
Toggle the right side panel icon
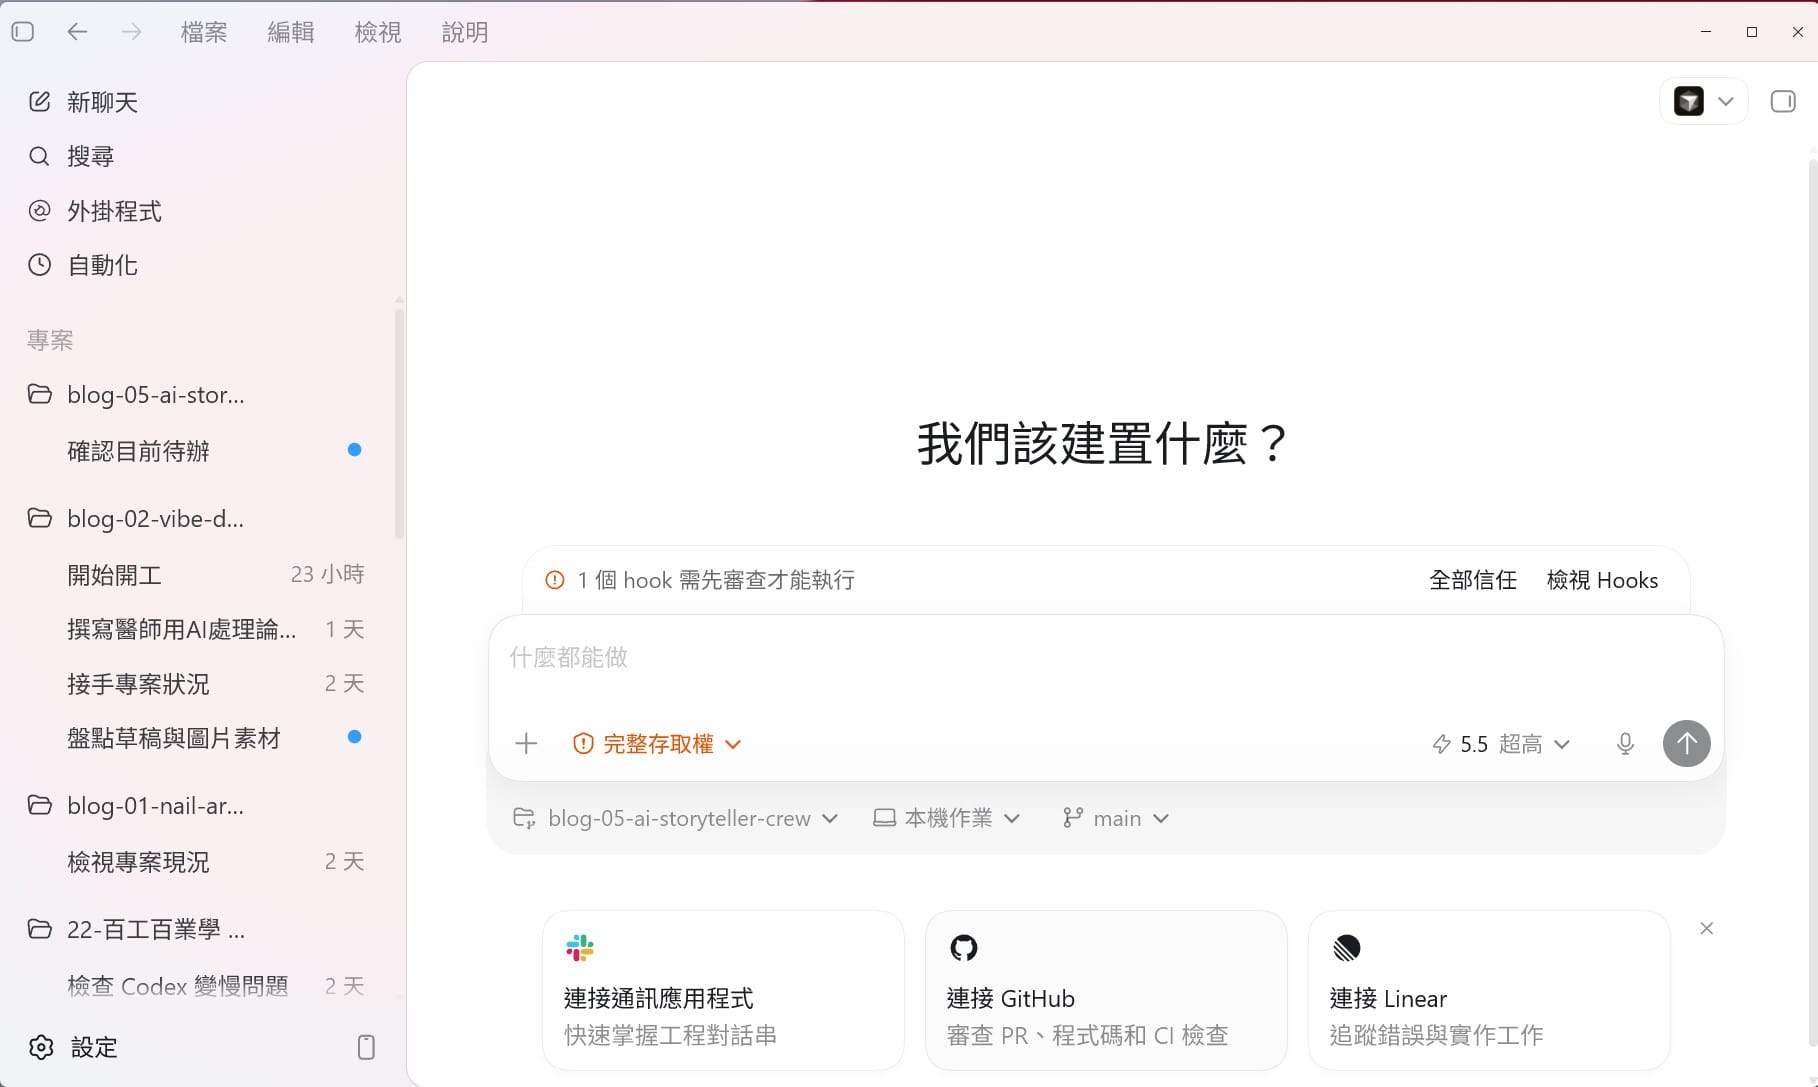coord(1783,101)
